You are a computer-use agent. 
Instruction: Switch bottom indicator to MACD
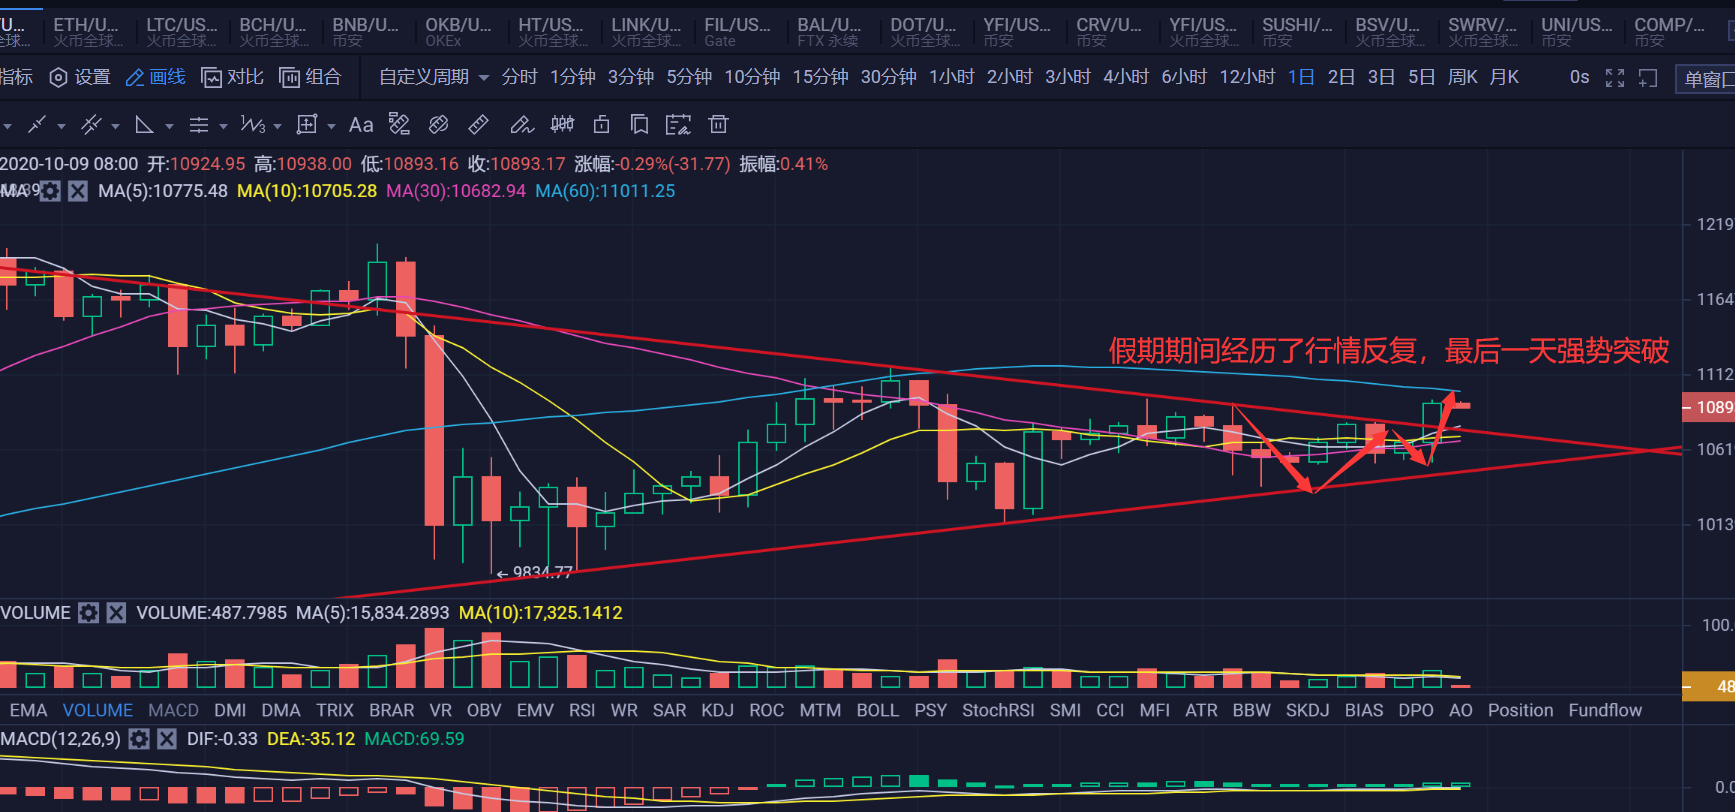click(173, 710)
